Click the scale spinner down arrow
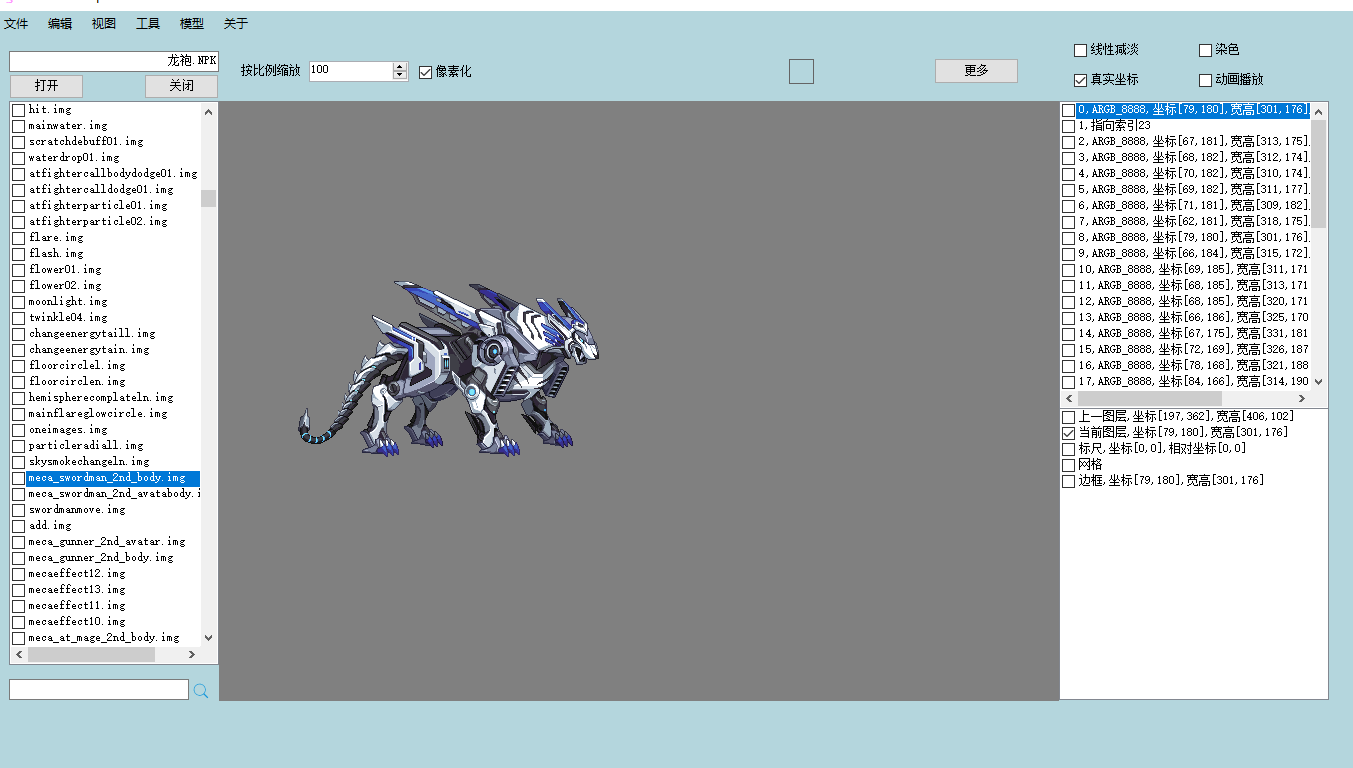Viewport: 1353px width, 768px height. (x=400, y=75)
